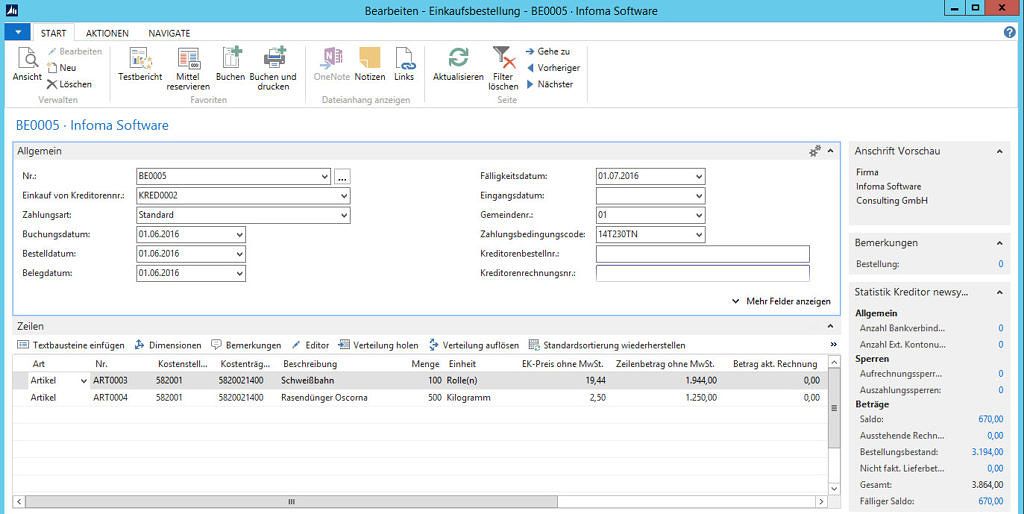The image size is (1024, 514).
Task: Switch to the START tab
Action: point(54,33)
